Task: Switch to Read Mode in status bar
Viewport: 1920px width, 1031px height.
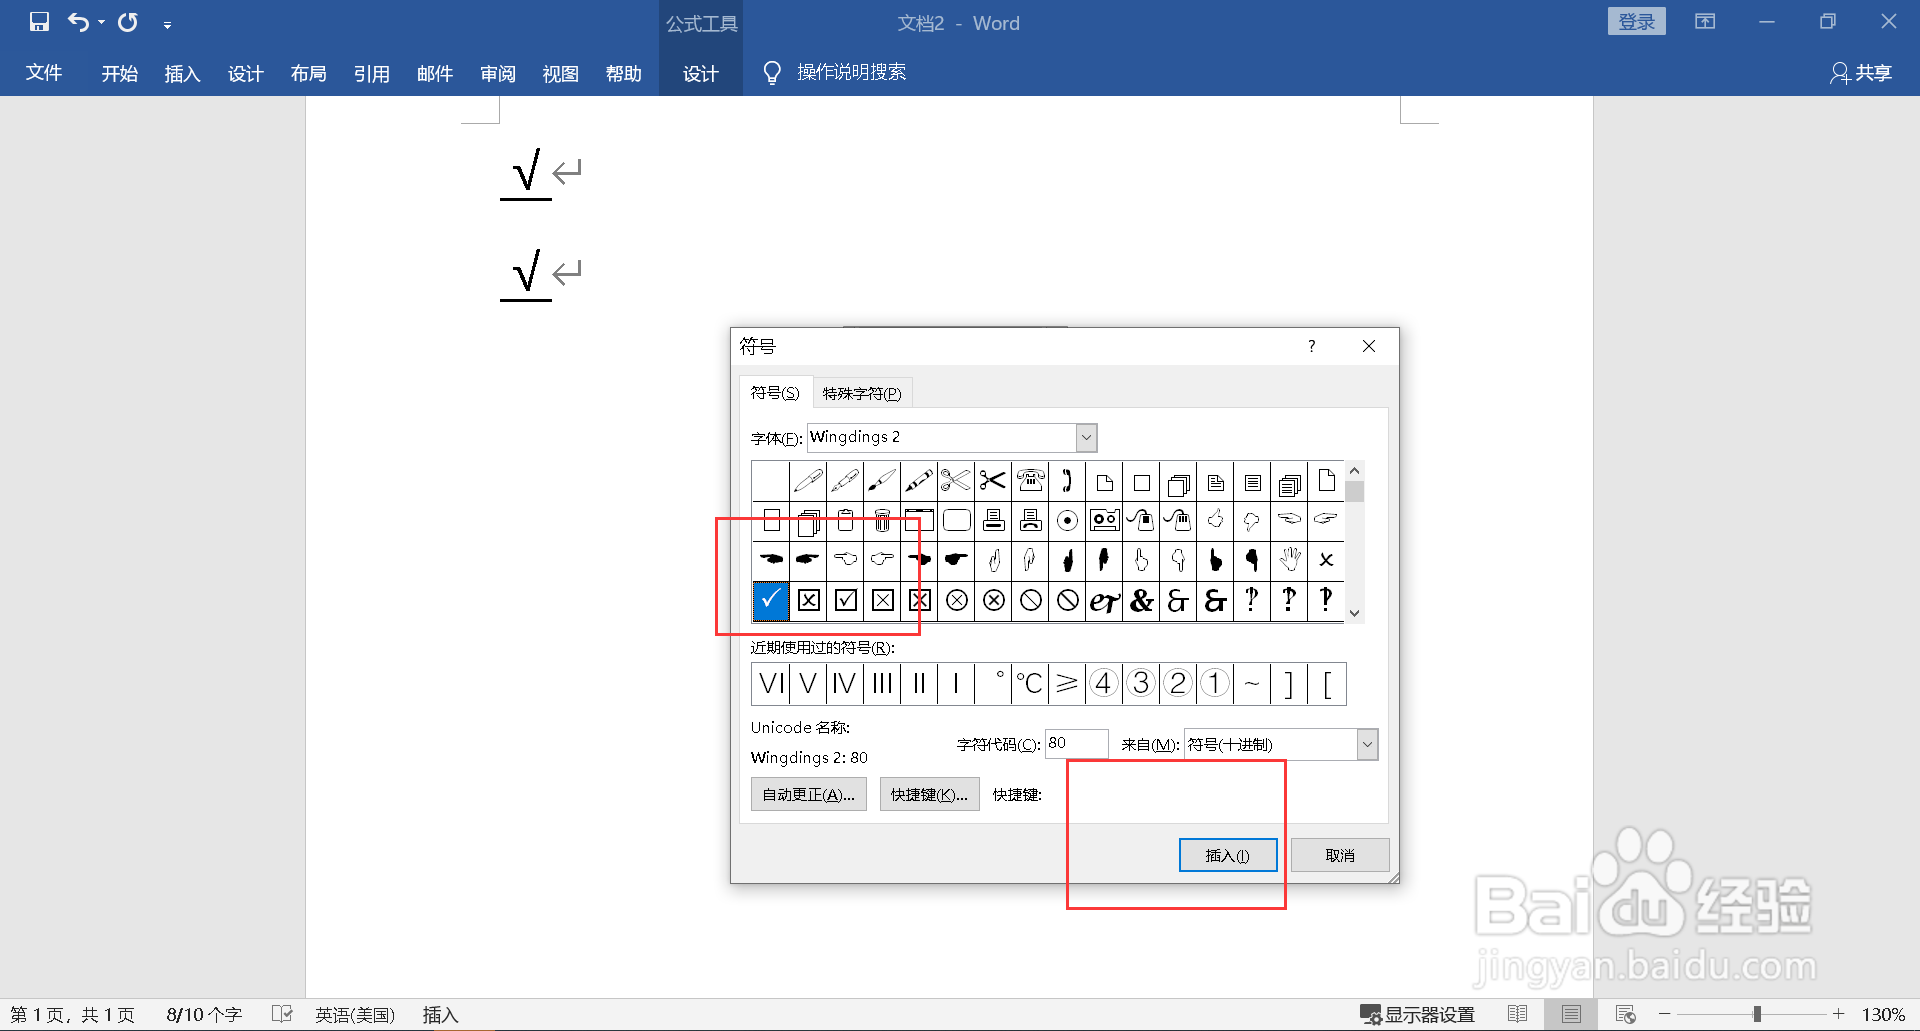Action: click(1519, 1013)
